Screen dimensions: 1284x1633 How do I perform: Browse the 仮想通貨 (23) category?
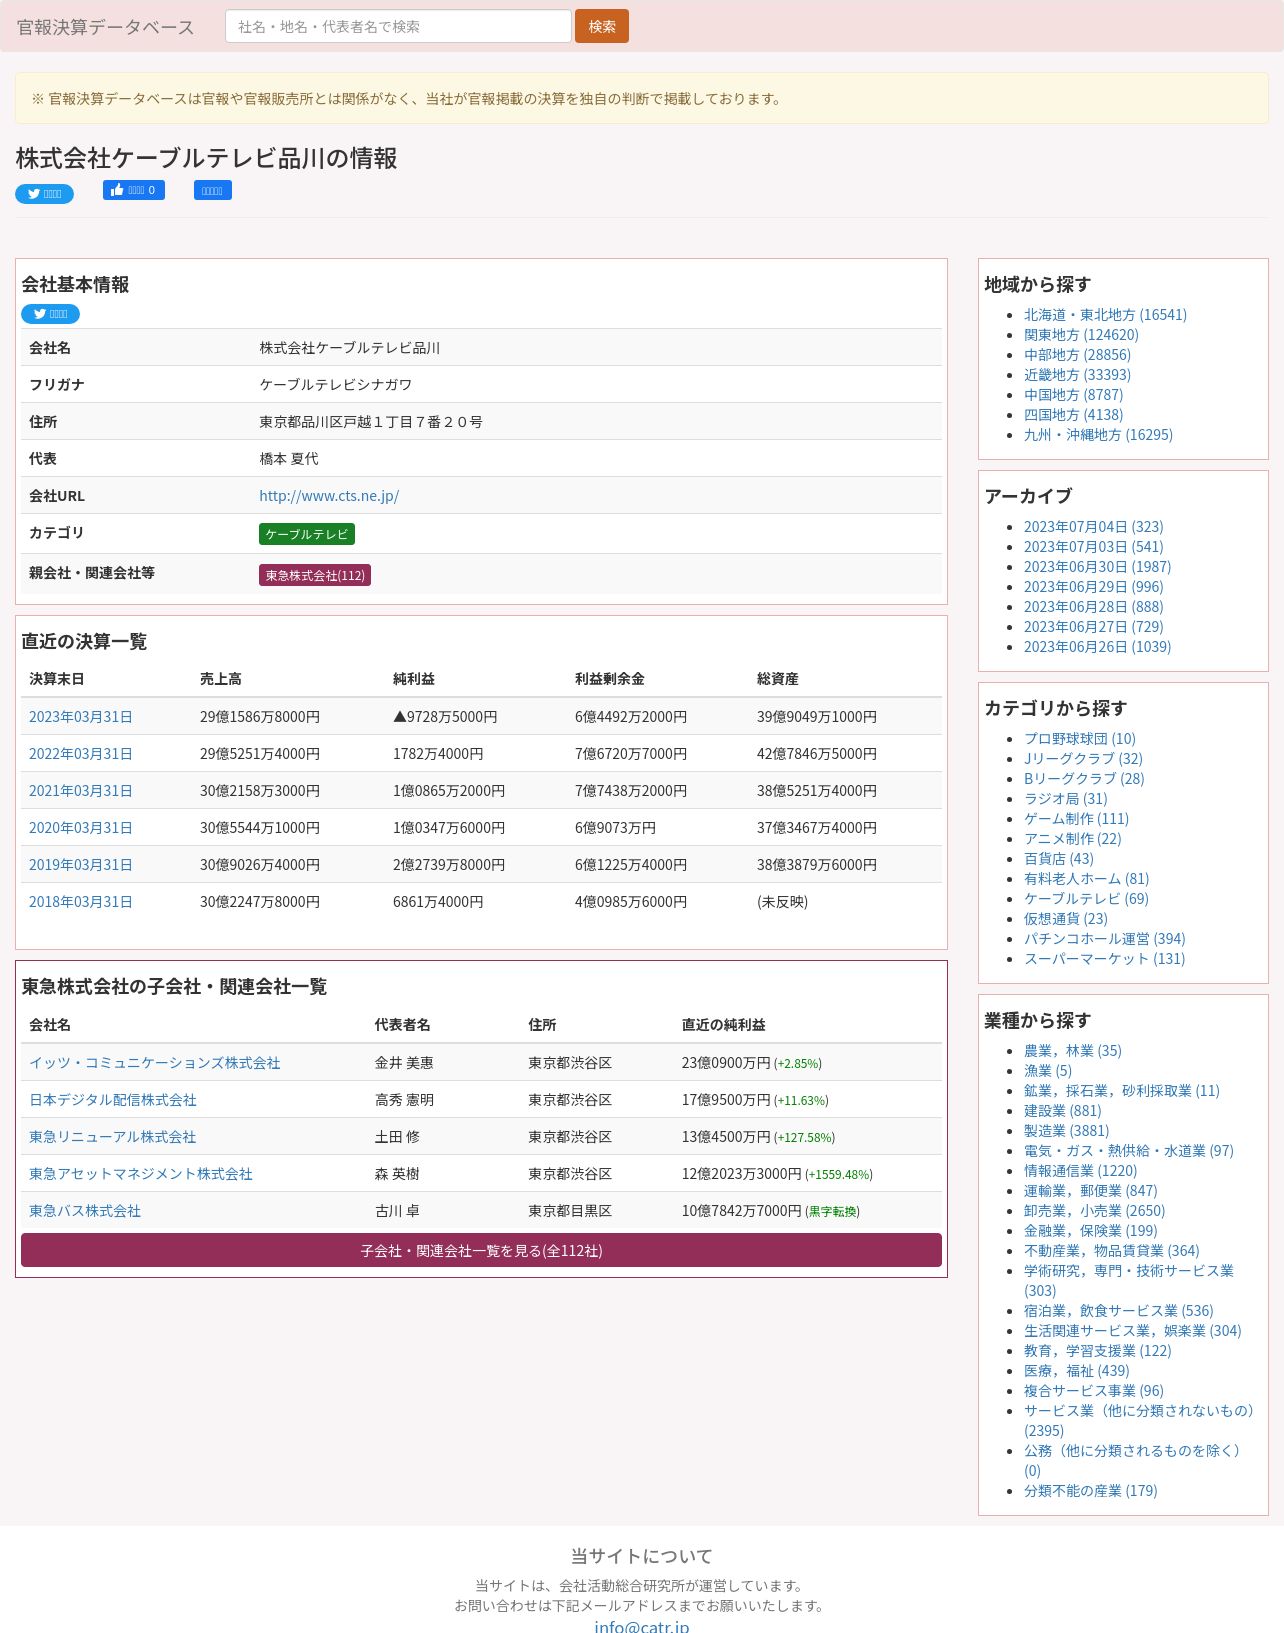1066,919
